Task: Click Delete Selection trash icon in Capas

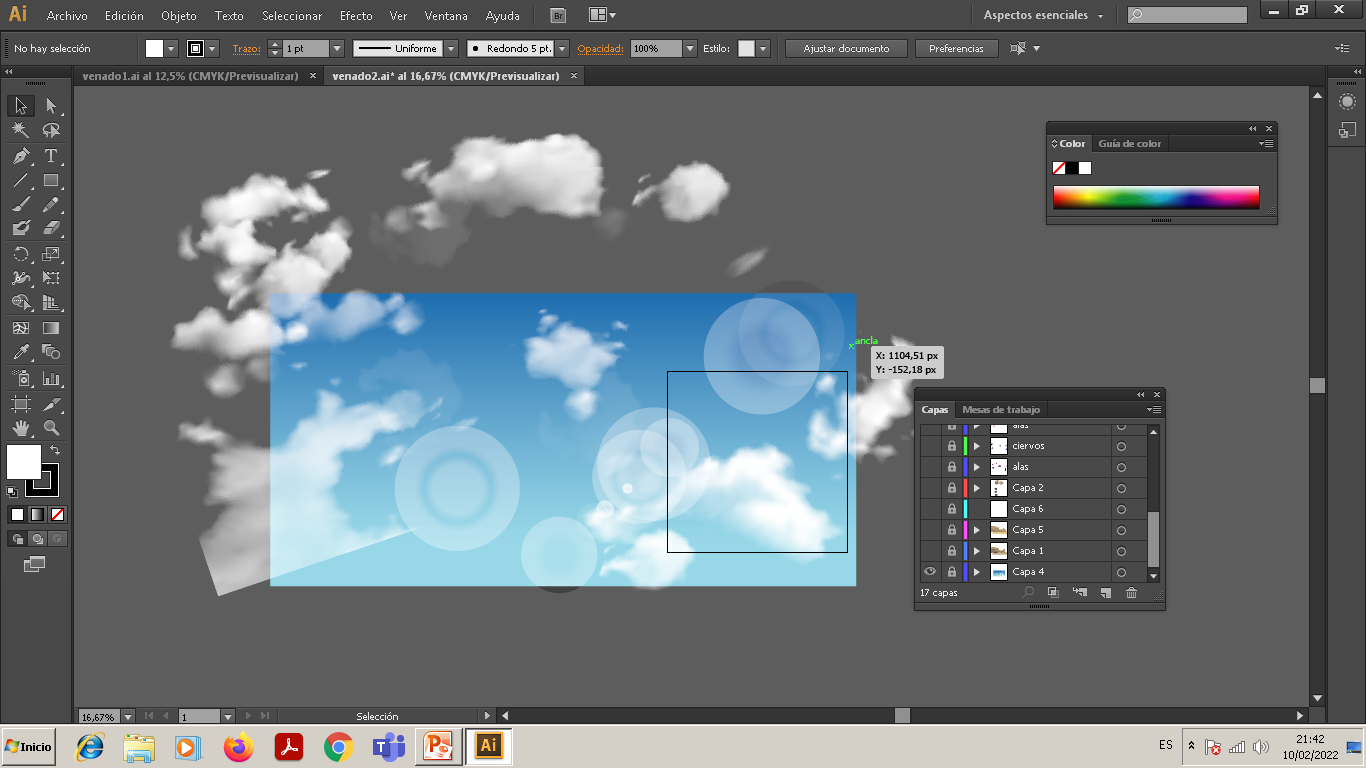Action: tap(1132, 593)
